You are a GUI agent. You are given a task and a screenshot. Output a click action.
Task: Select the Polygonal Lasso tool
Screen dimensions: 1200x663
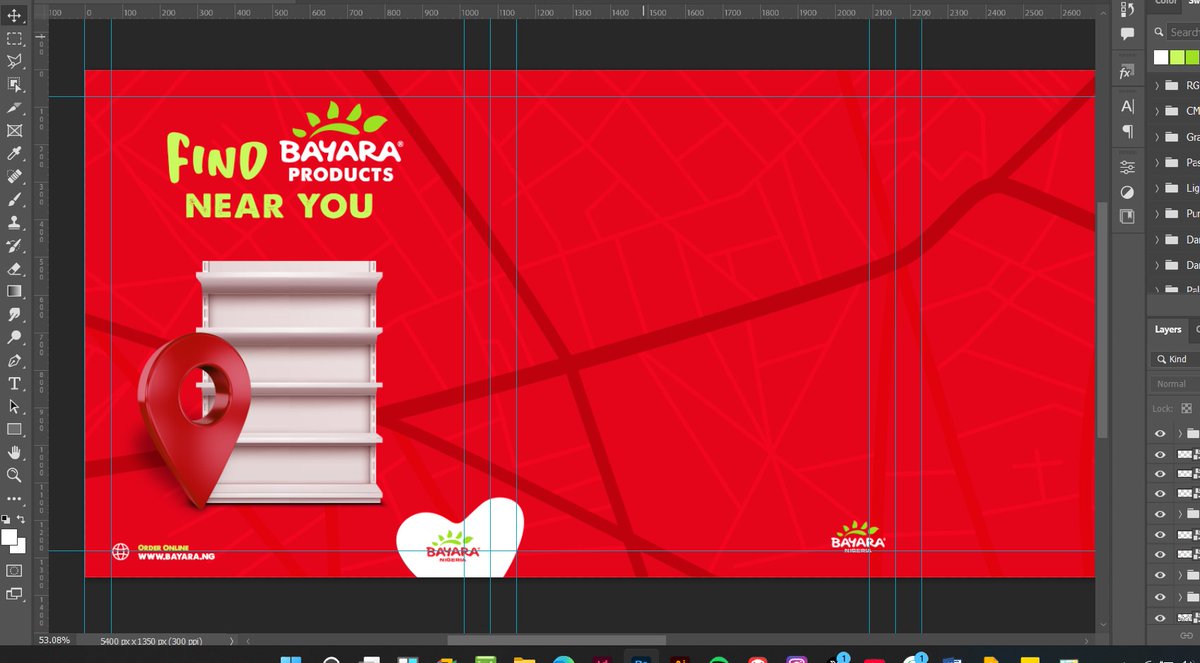click(14, 61)
